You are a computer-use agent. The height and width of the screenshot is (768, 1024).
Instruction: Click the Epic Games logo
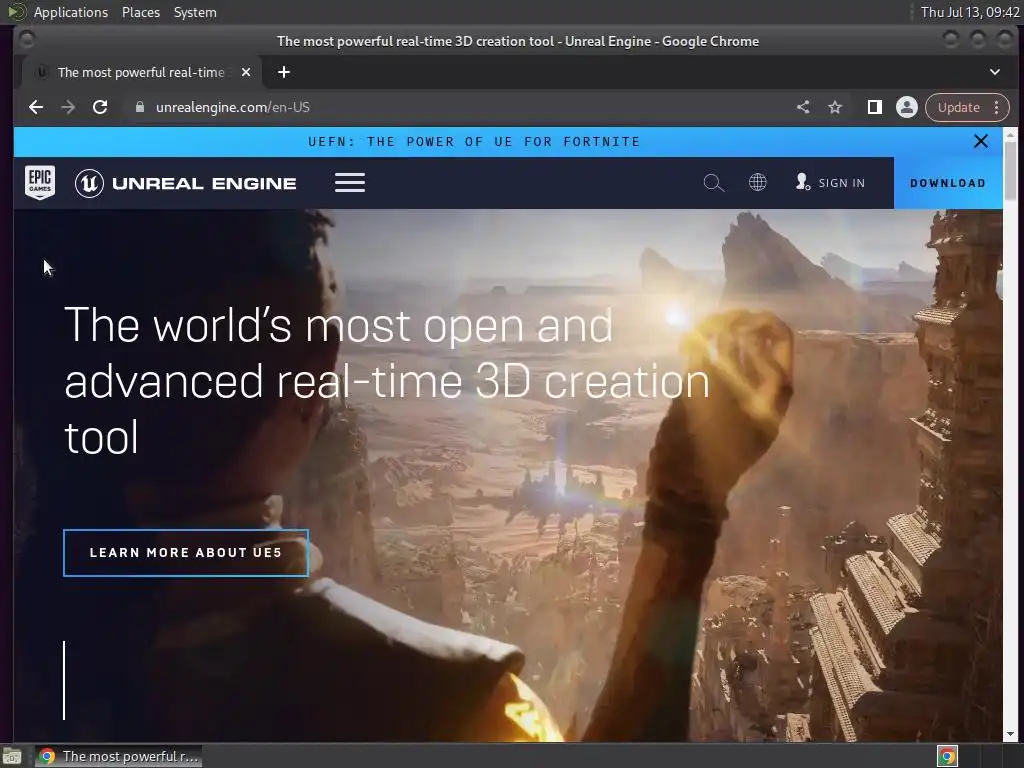(x=40, y=182)
